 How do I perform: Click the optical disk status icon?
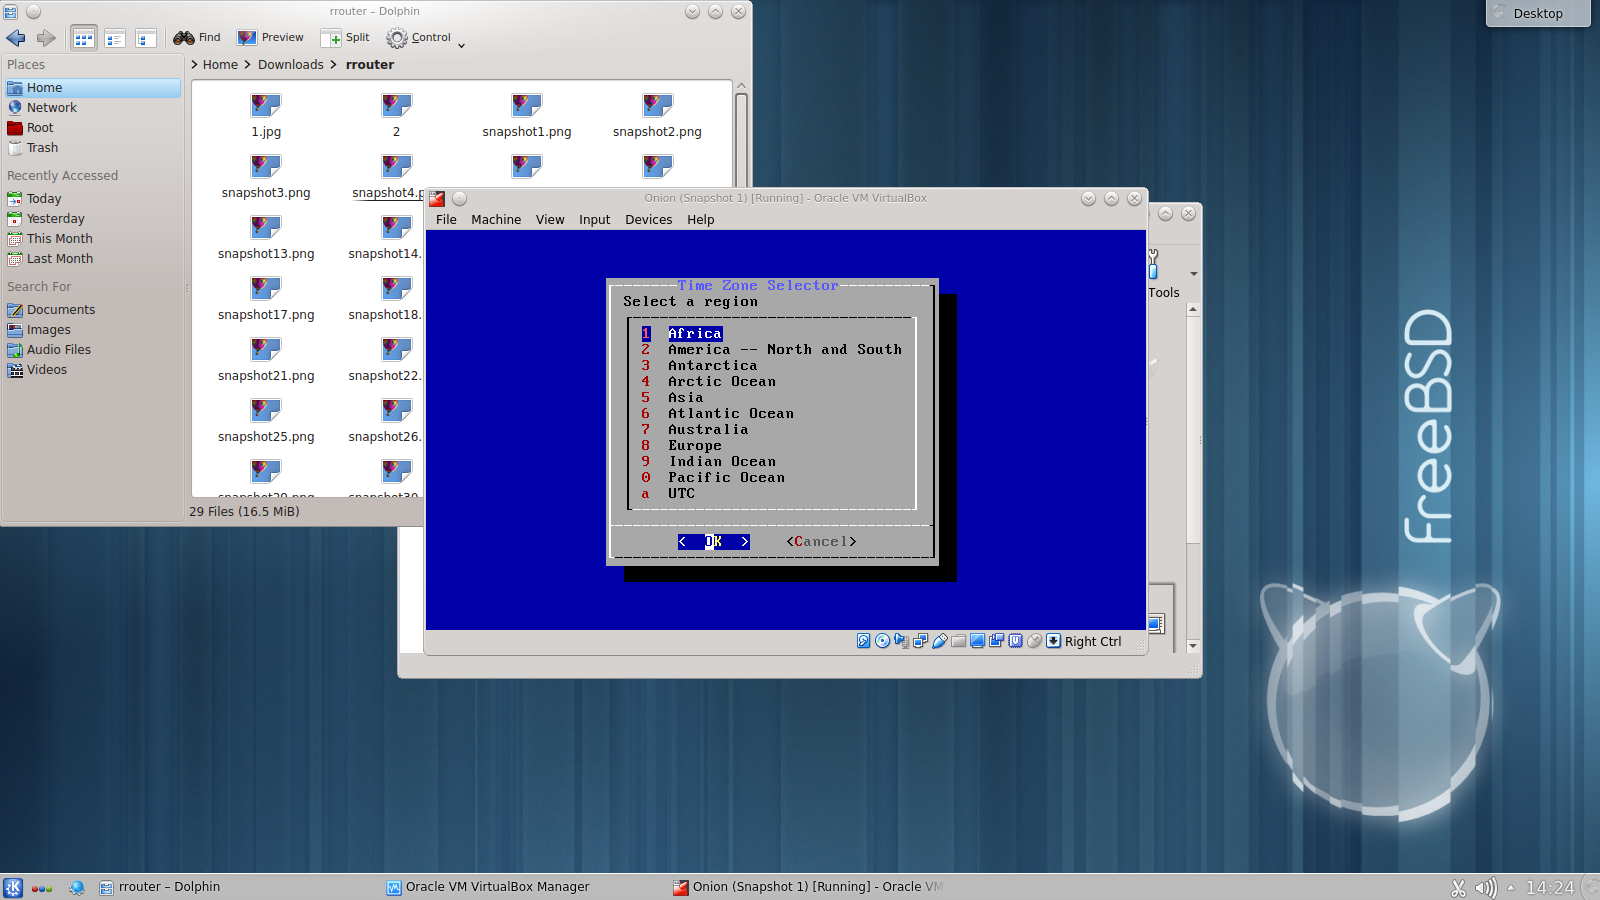(x=883, y=641)
